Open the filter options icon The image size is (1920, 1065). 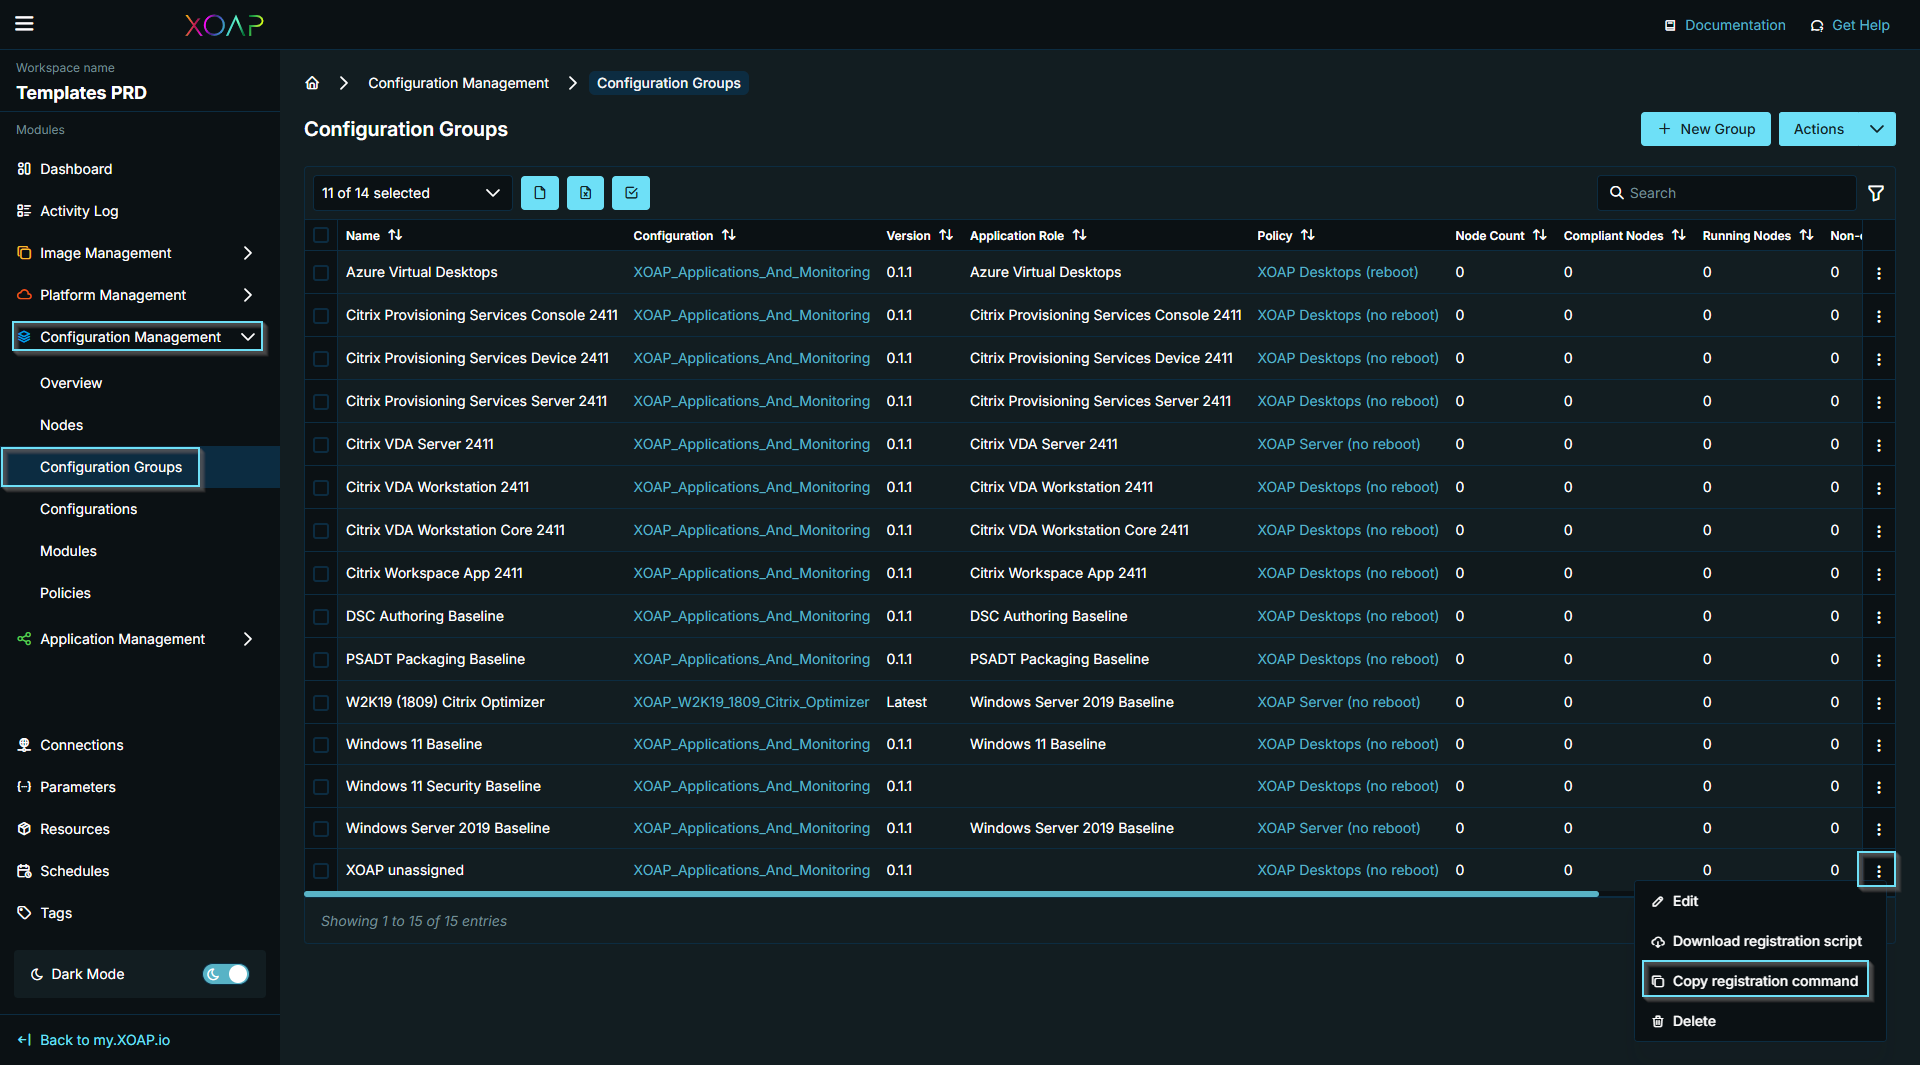[1877, 192]
